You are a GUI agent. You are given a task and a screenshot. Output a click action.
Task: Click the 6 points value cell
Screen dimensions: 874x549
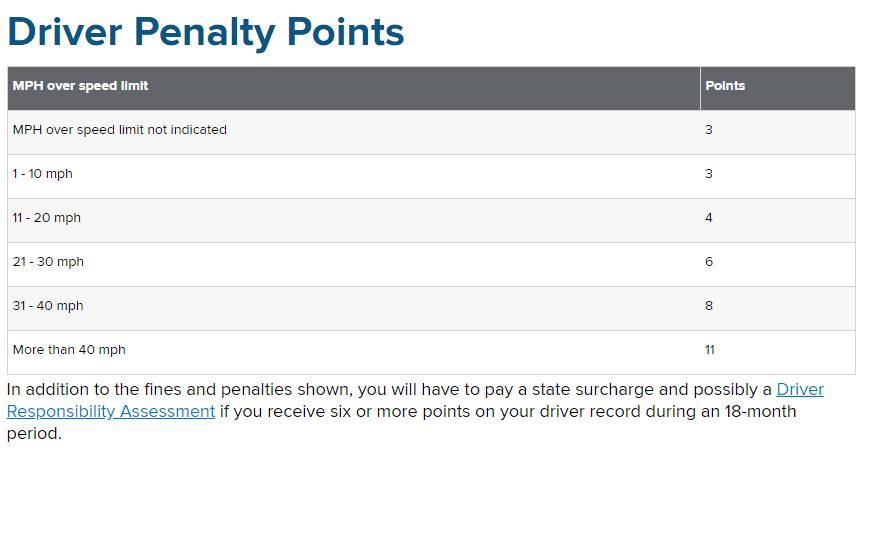coord(778,264)
